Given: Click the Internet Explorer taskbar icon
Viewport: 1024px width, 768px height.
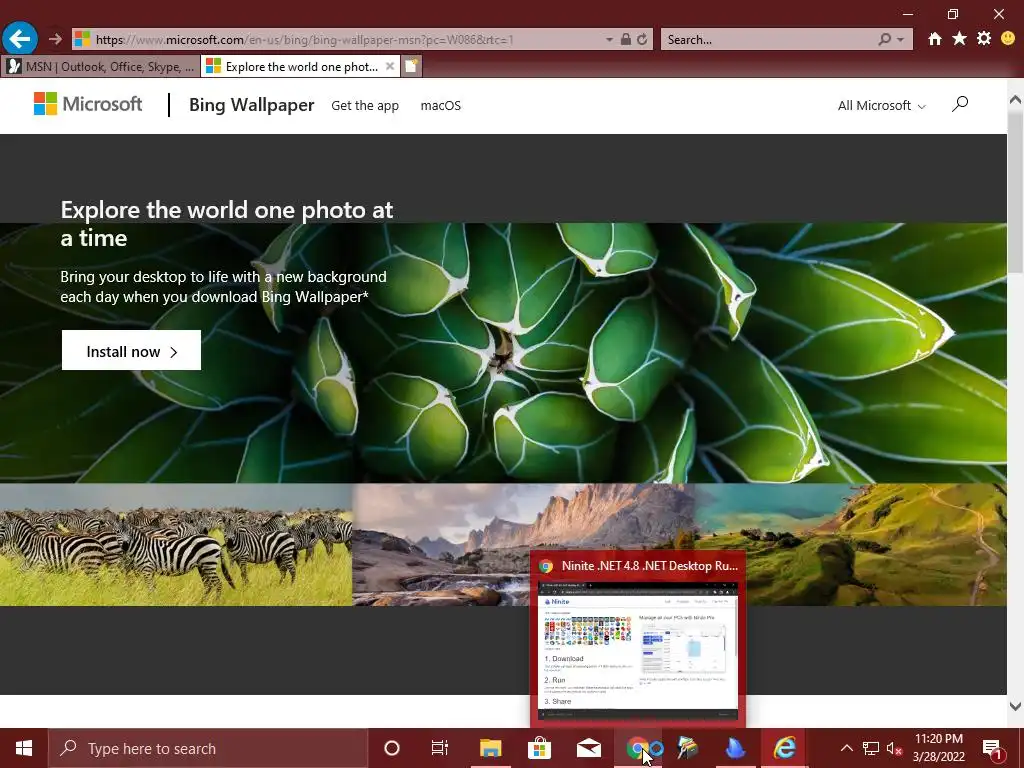Looking at the screenshot, I should (x=784, y=748).
